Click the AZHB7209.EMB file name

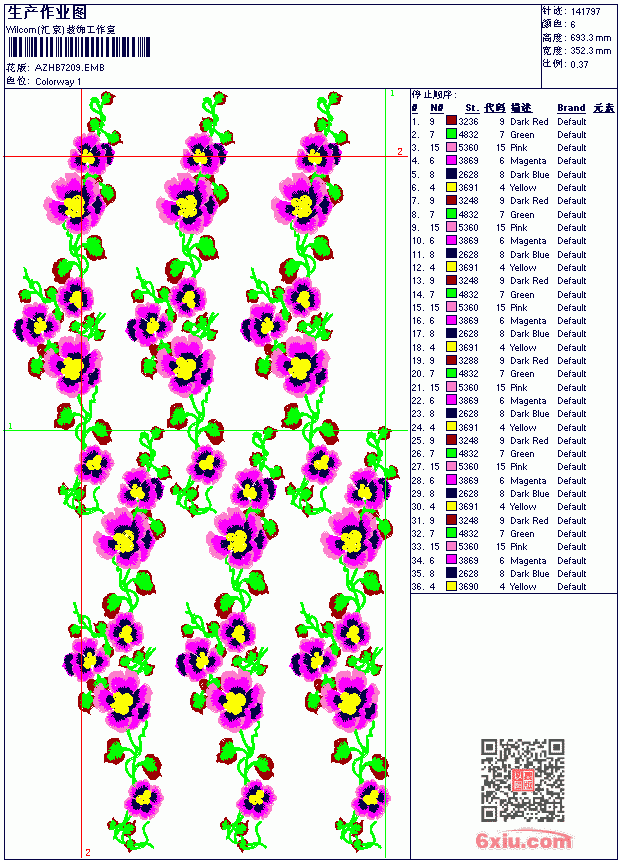[69, 68]
